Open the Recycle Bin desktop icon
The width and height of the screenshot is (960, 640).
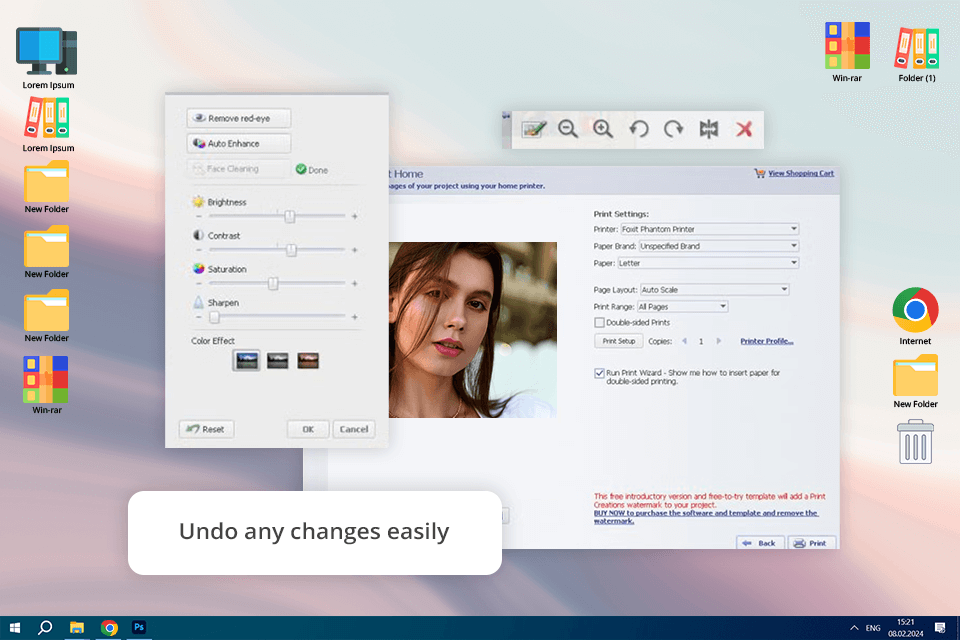(915, 442)
